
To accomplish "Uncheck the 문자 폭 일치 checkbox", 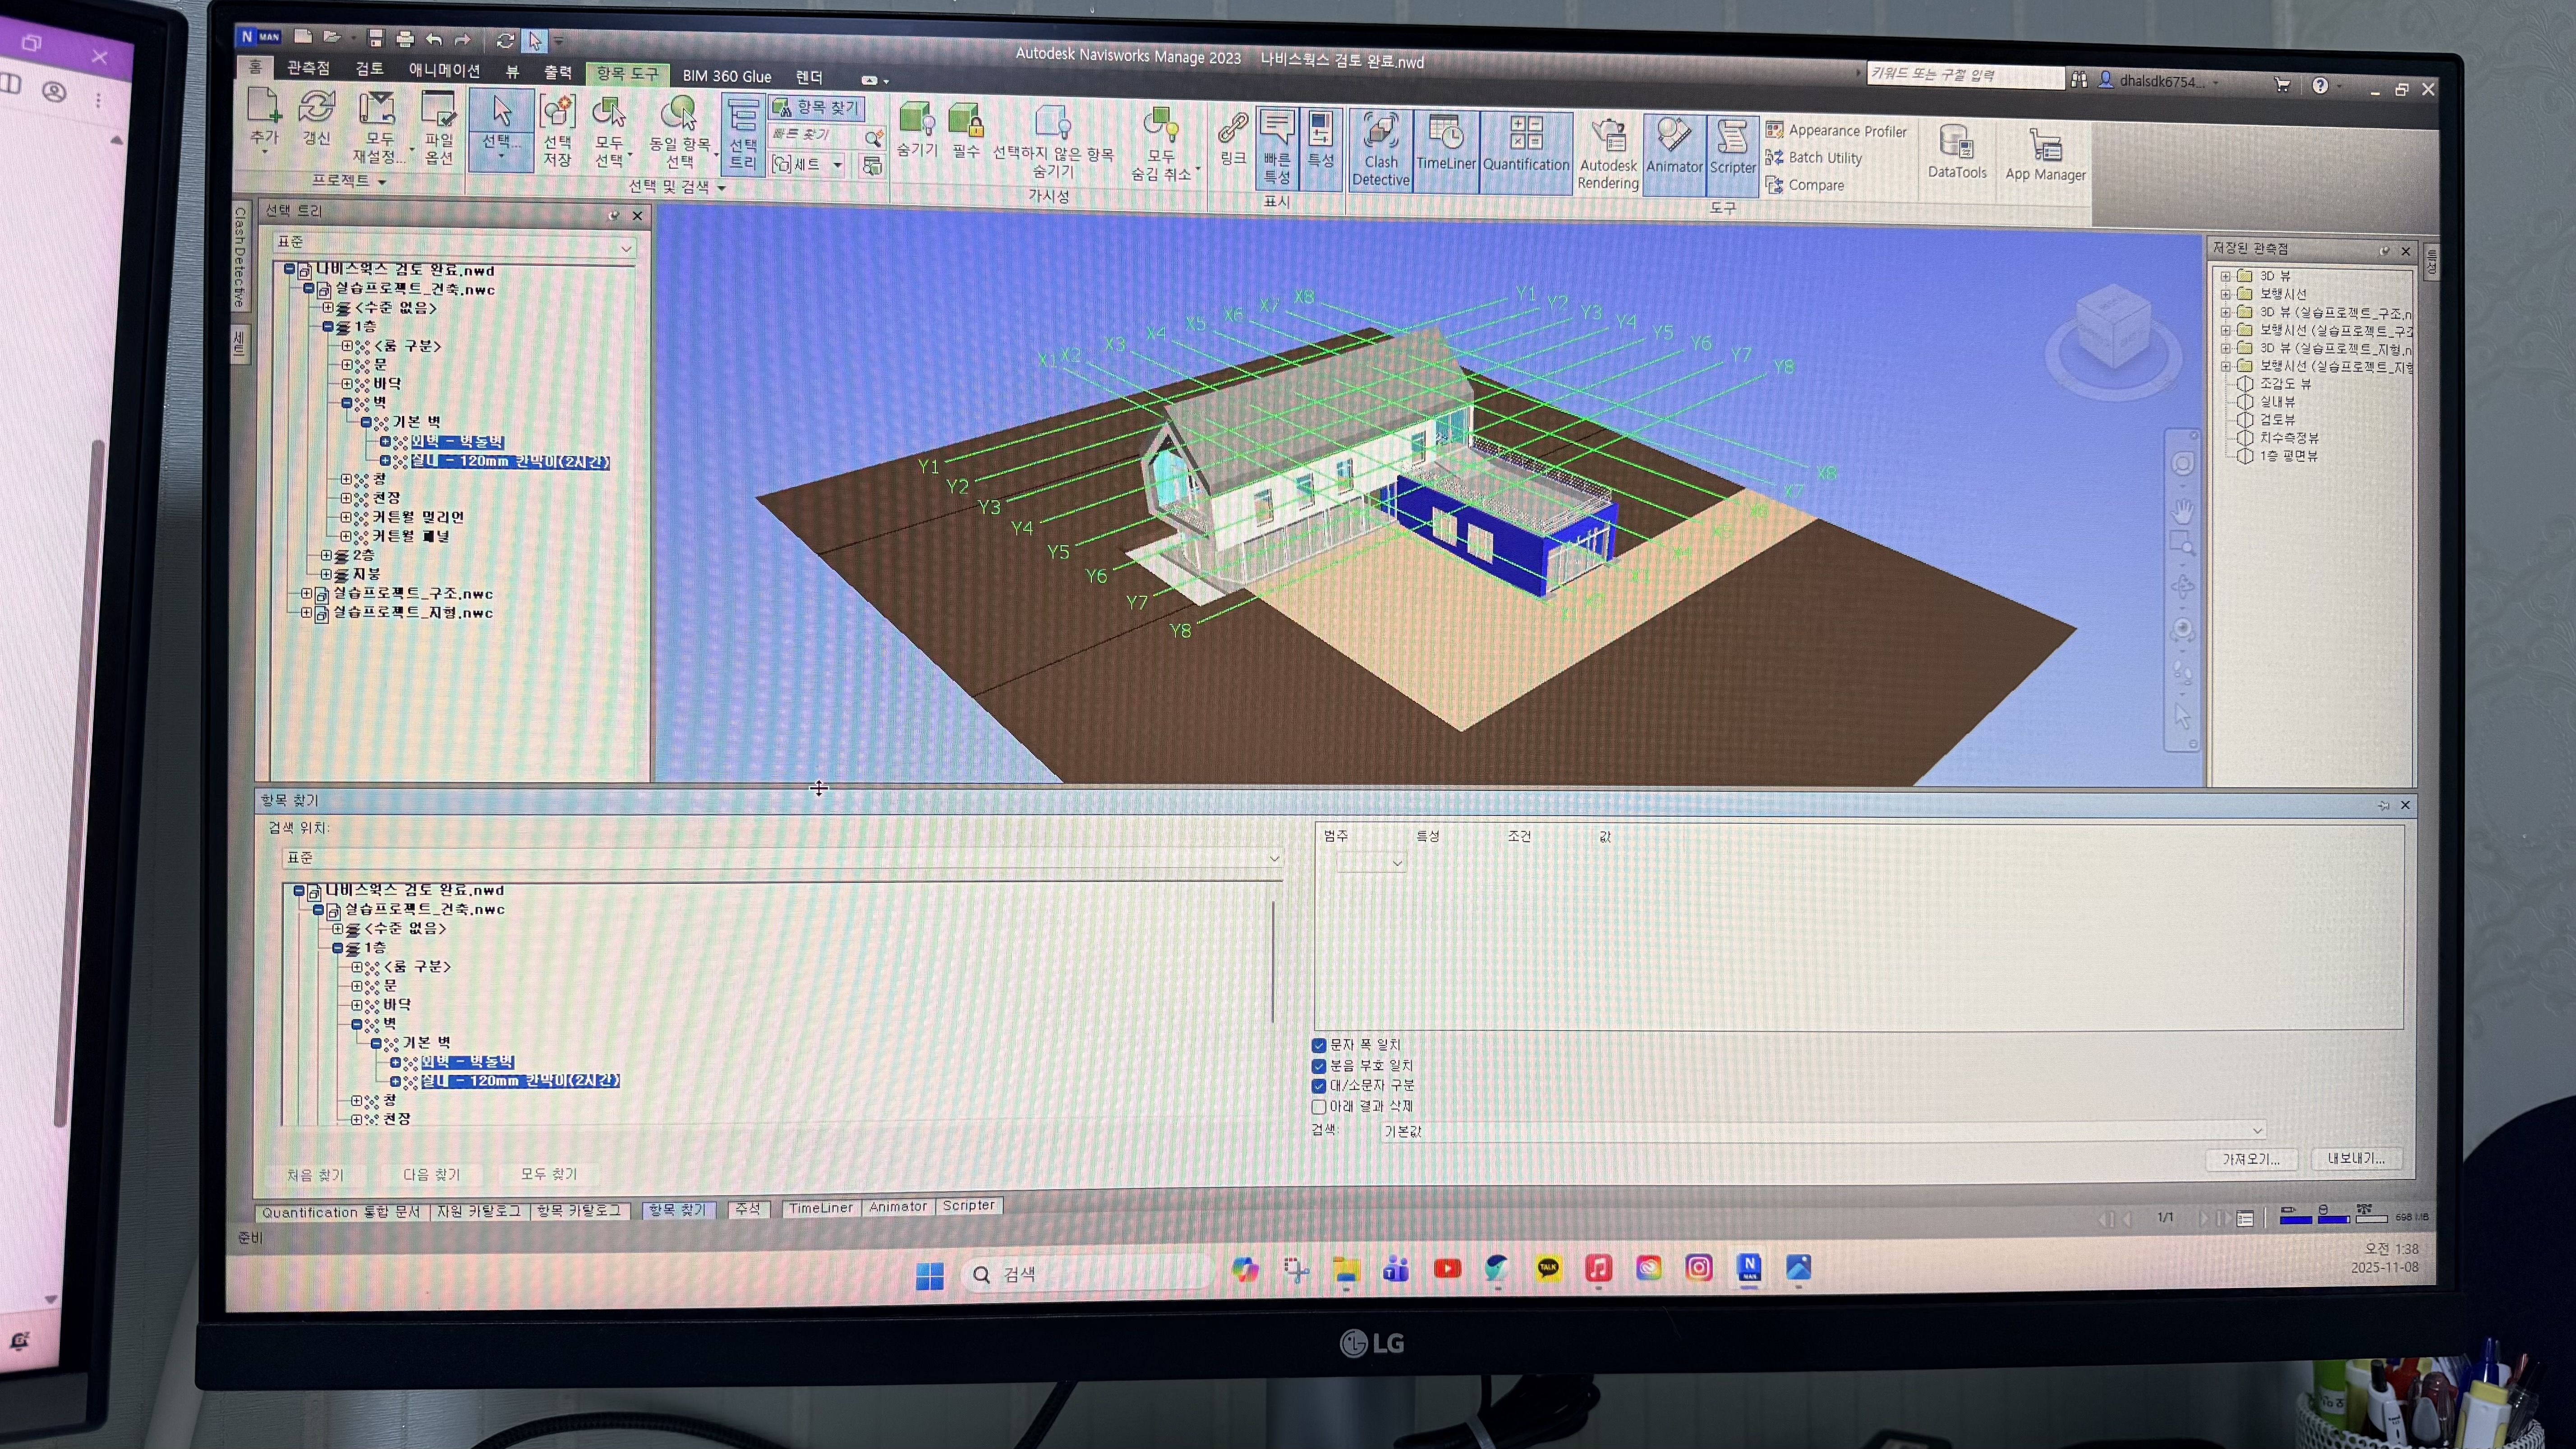I will coord(1319,1045).
